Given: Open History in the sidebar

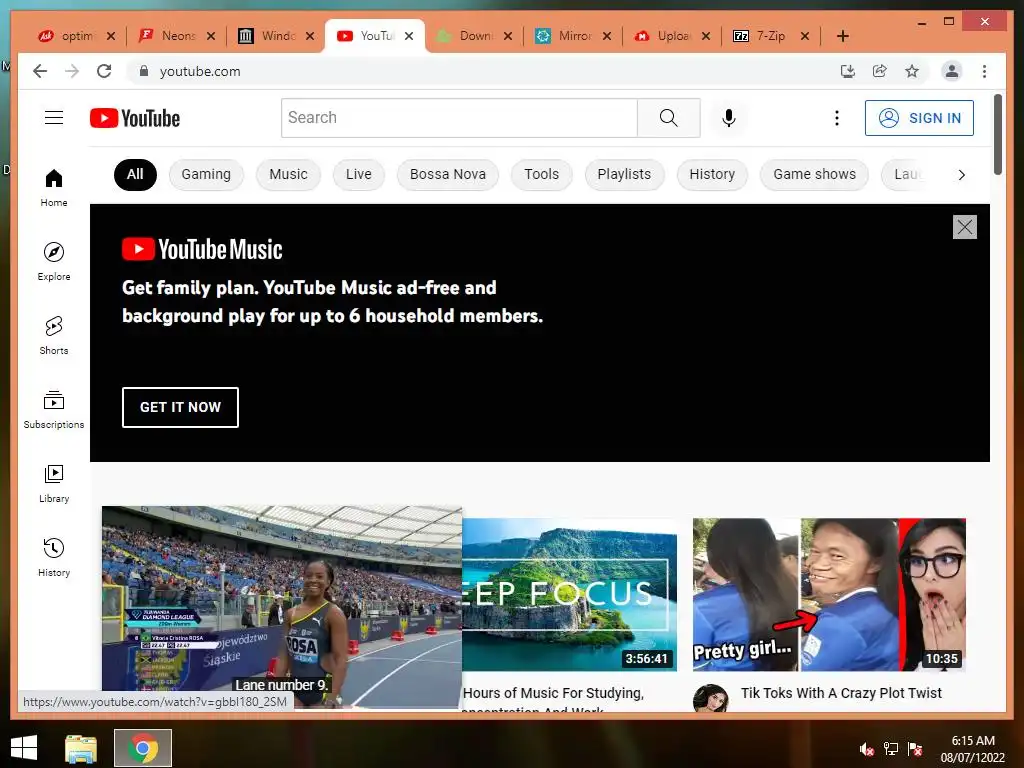Looking at the screenshot, I should [x=54, y=557].
